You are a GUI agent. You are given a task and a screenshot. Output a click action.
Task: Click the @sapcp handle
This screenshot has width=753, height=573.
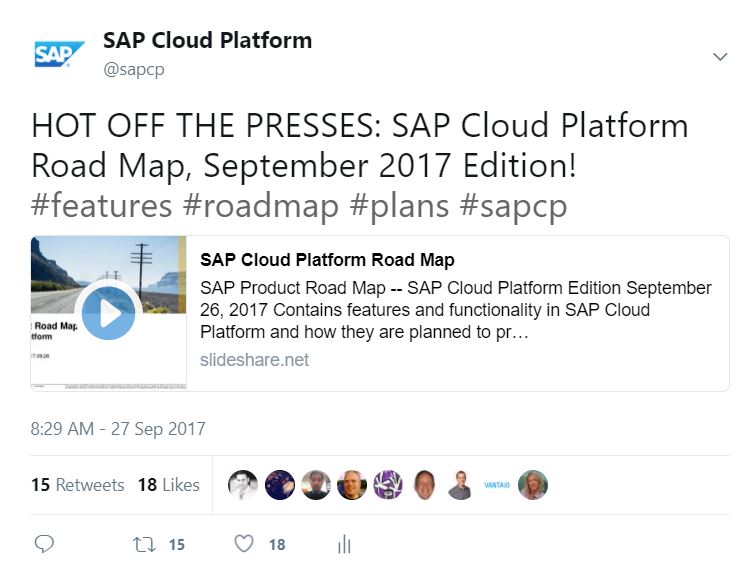134,69
